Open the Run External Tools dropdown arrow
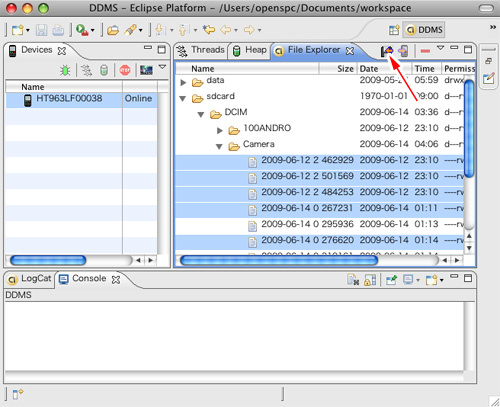Viewport: 500px width, 407px height. coord(92,31)
